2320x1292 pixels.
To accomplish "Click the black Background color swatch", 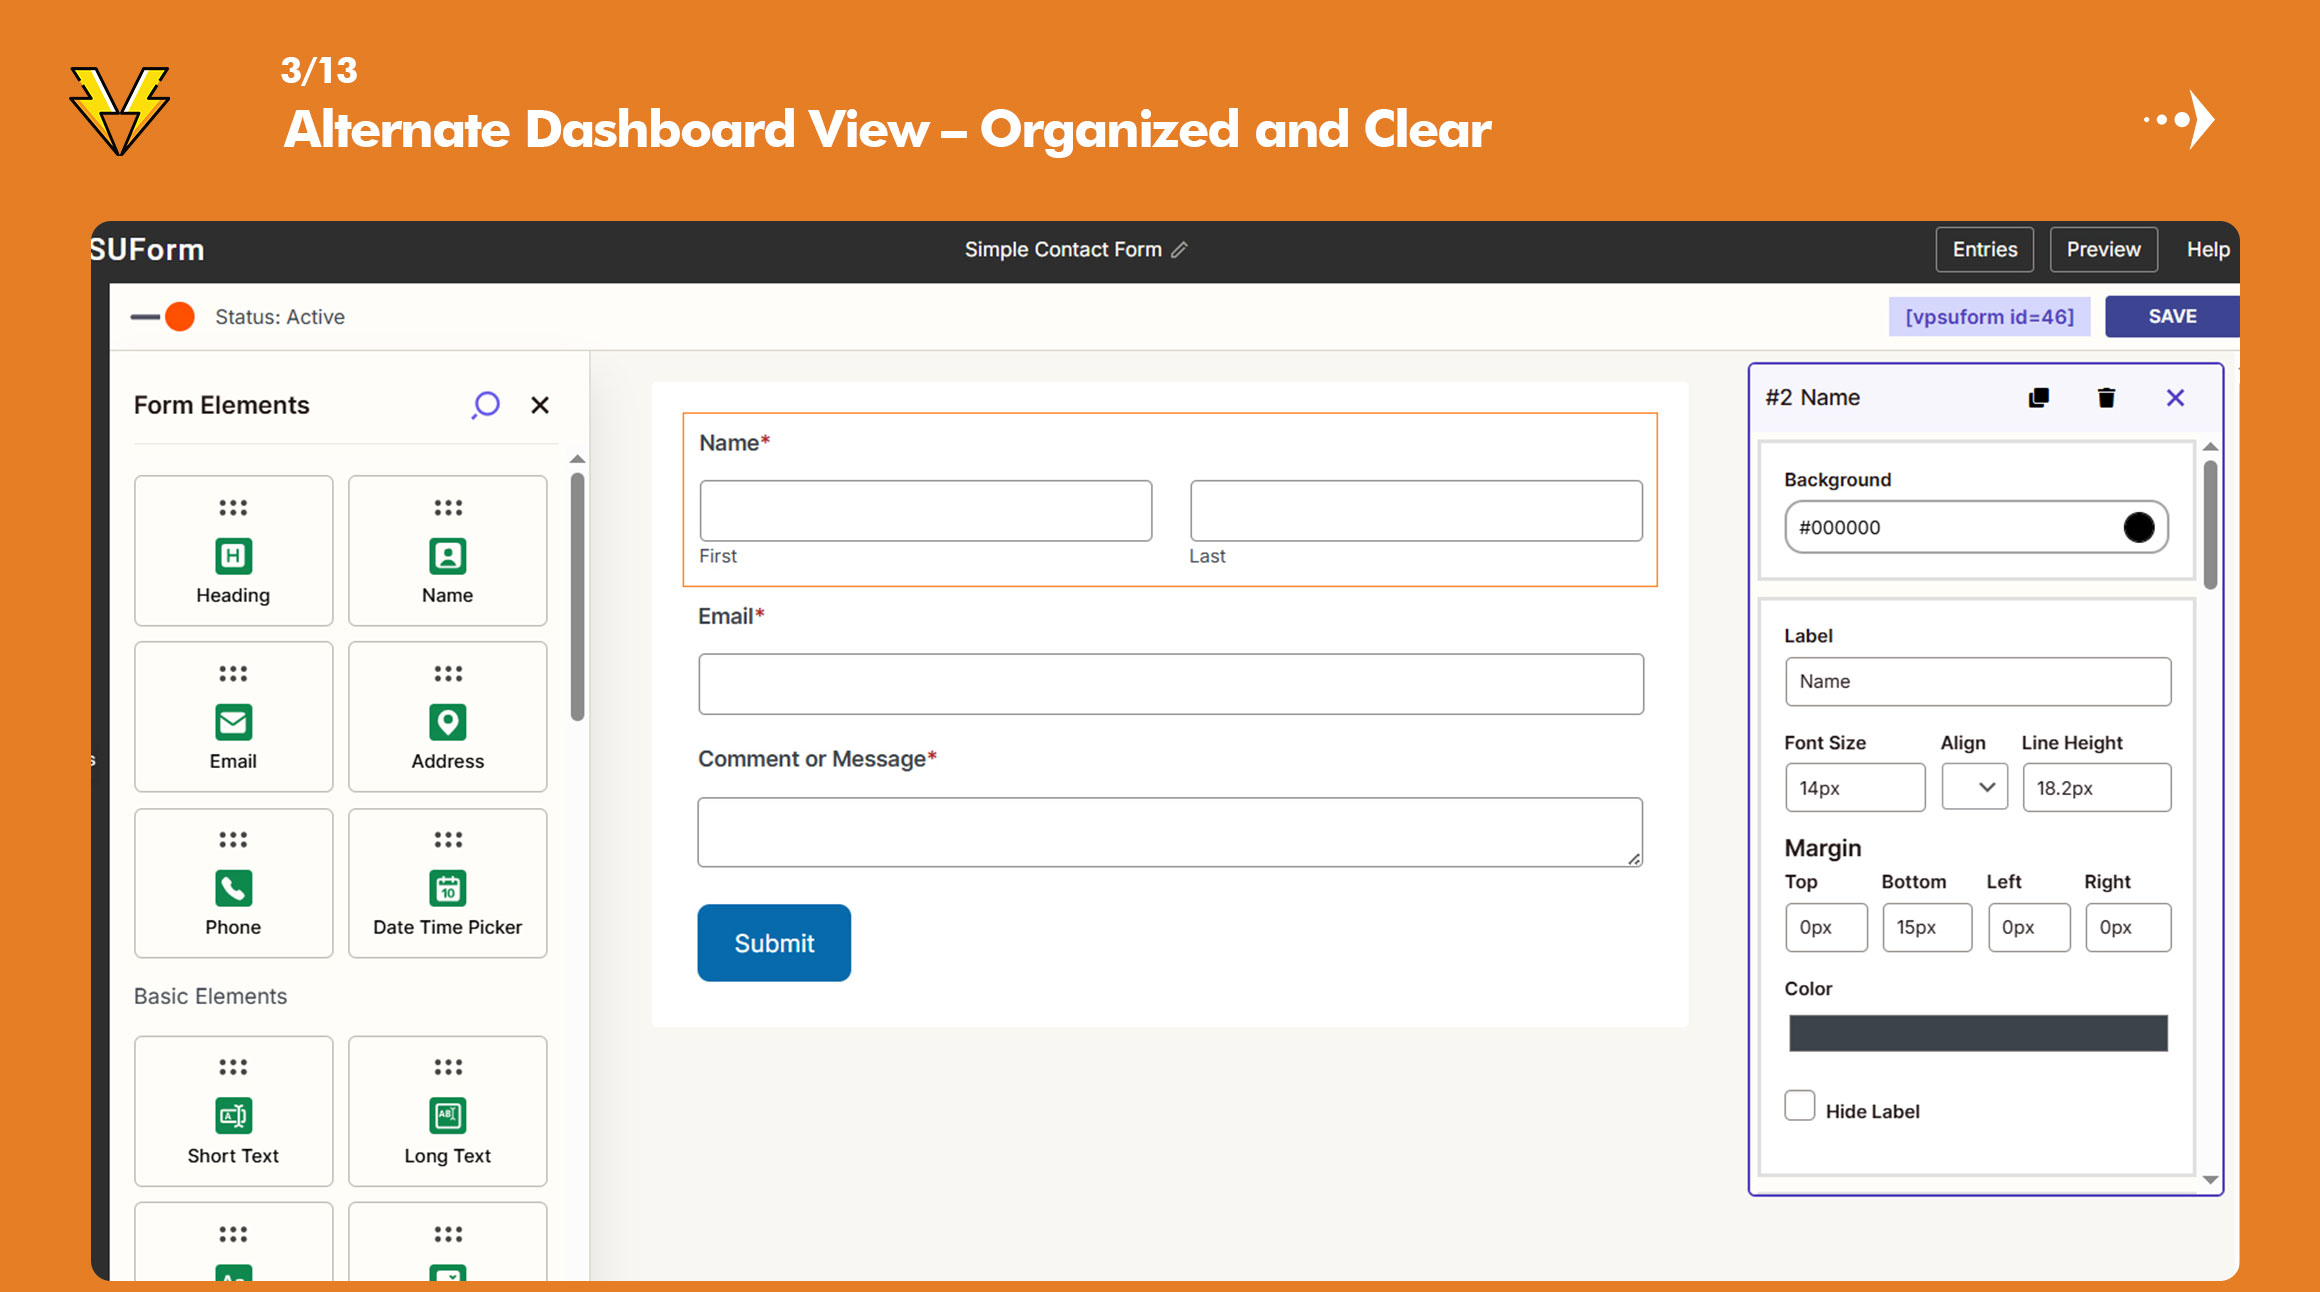I will (x=2138, y=527).
